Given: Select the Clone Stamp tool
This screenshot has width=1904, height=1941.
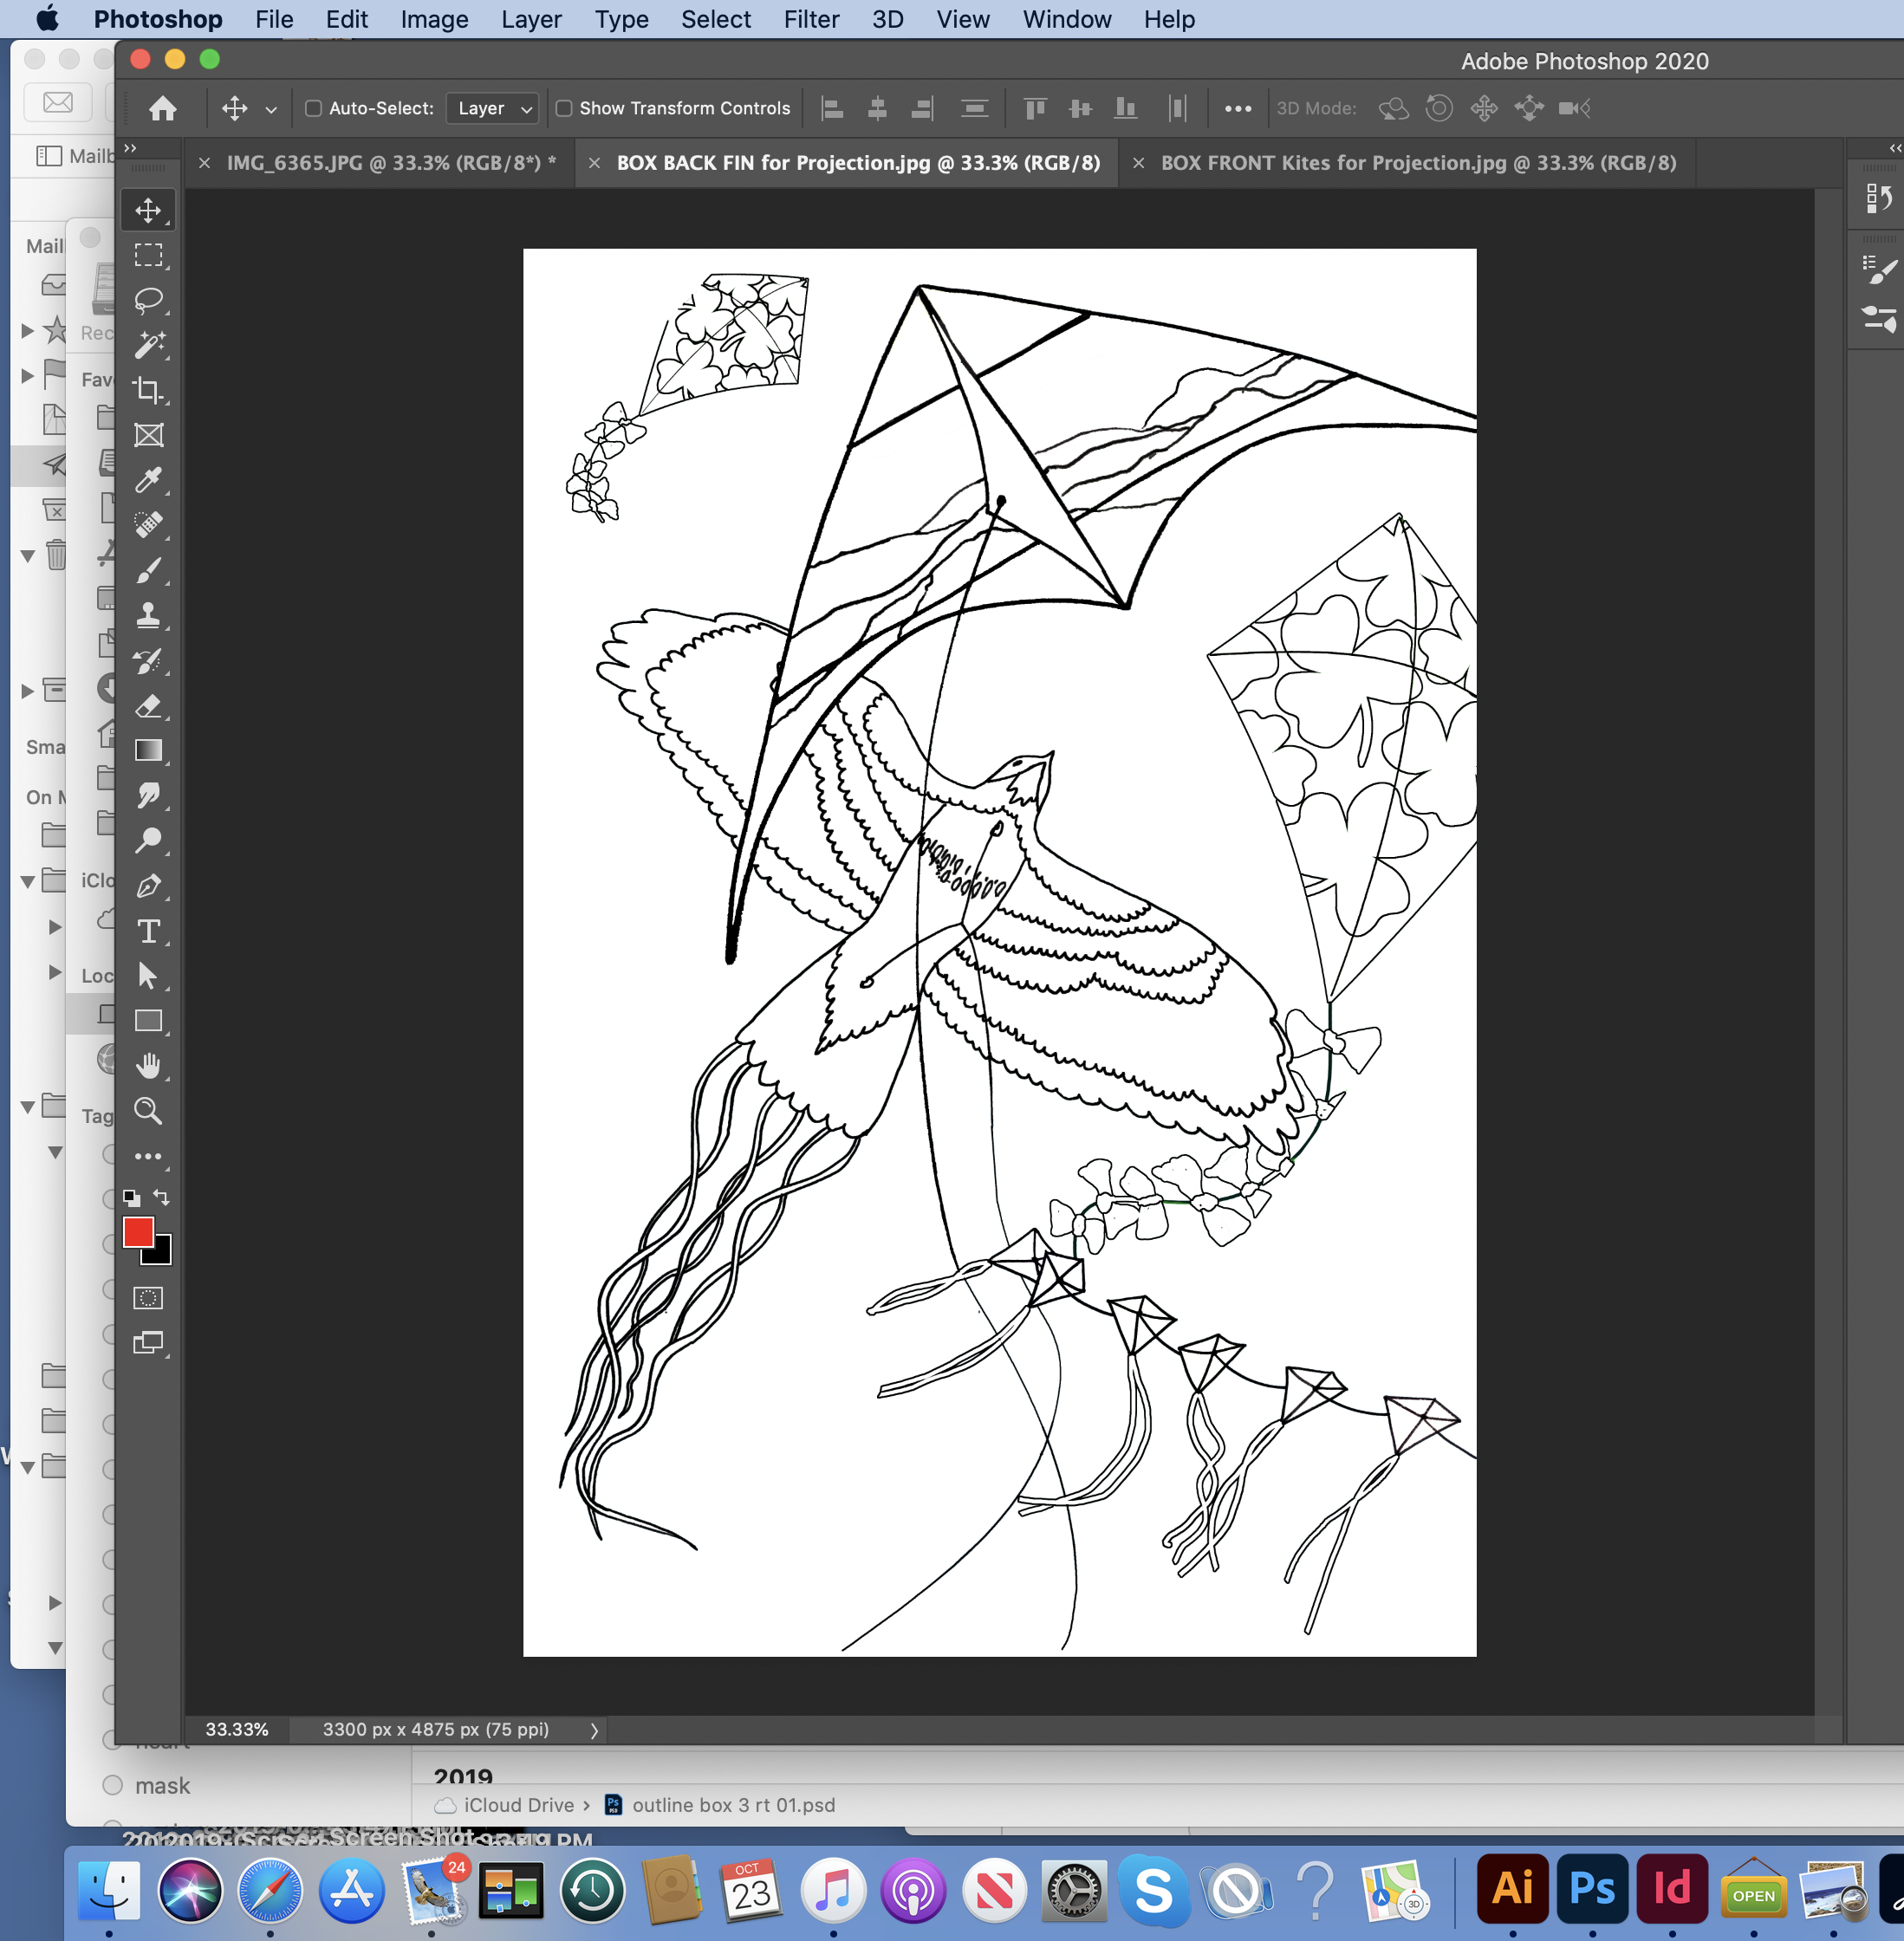Looking at the screenshot, I should point(148,615).
